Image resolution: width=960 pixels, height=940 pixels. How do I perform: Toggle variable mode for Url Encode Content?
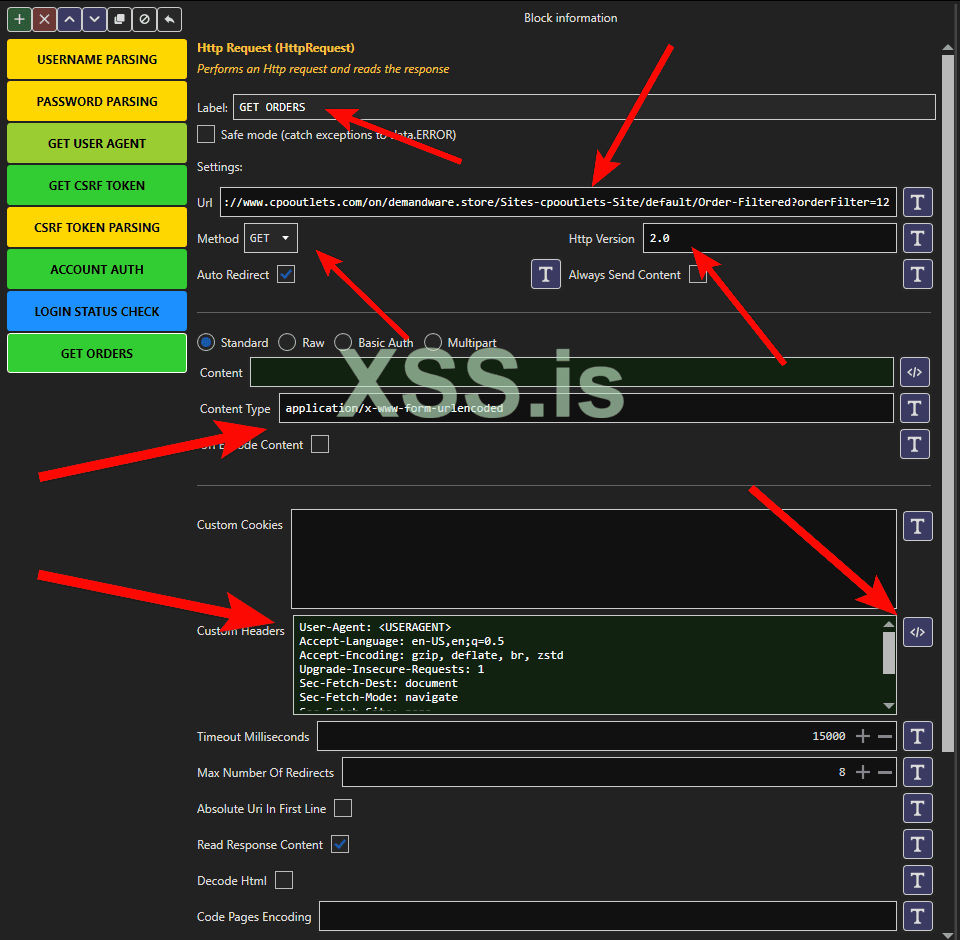point(915,445)
